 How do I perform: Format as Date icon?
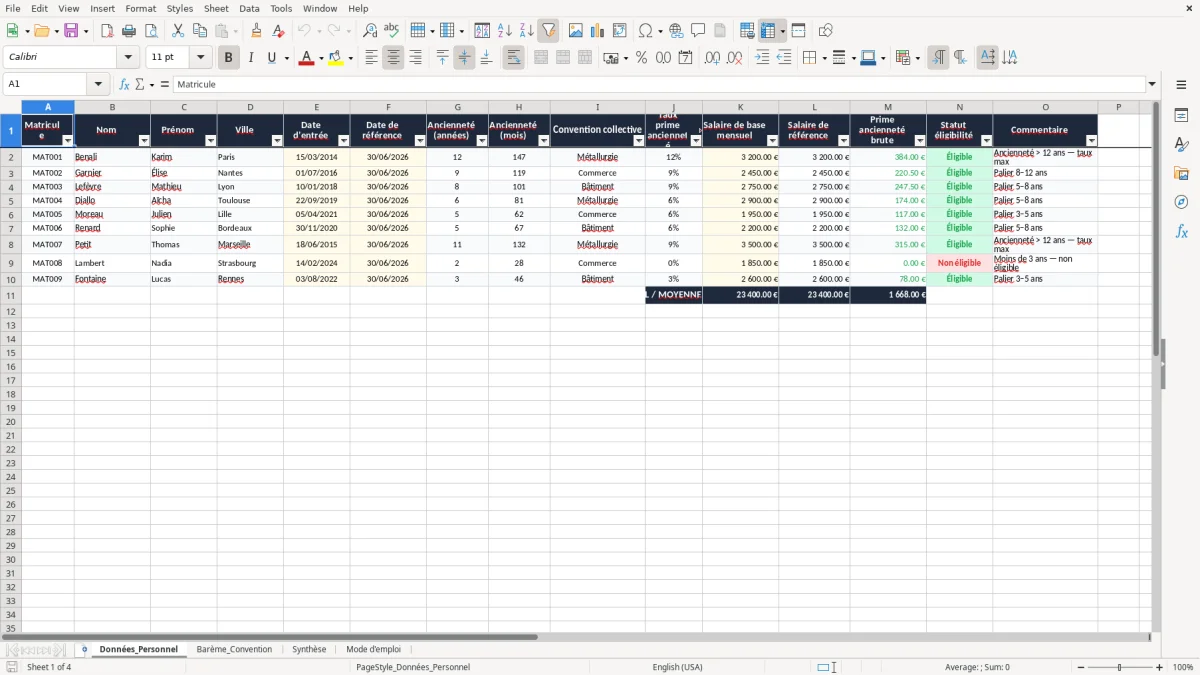click(685, 58)
